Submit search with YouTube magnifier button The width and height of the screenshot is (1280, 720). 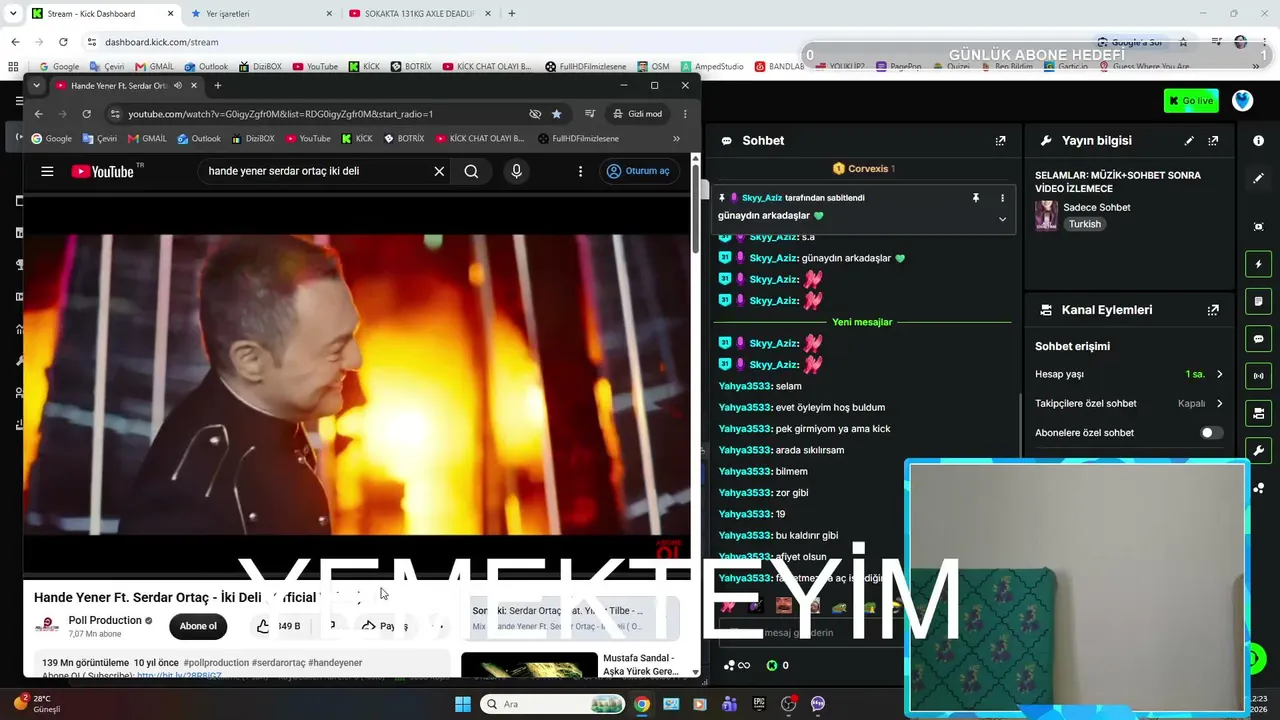point(471,171)
